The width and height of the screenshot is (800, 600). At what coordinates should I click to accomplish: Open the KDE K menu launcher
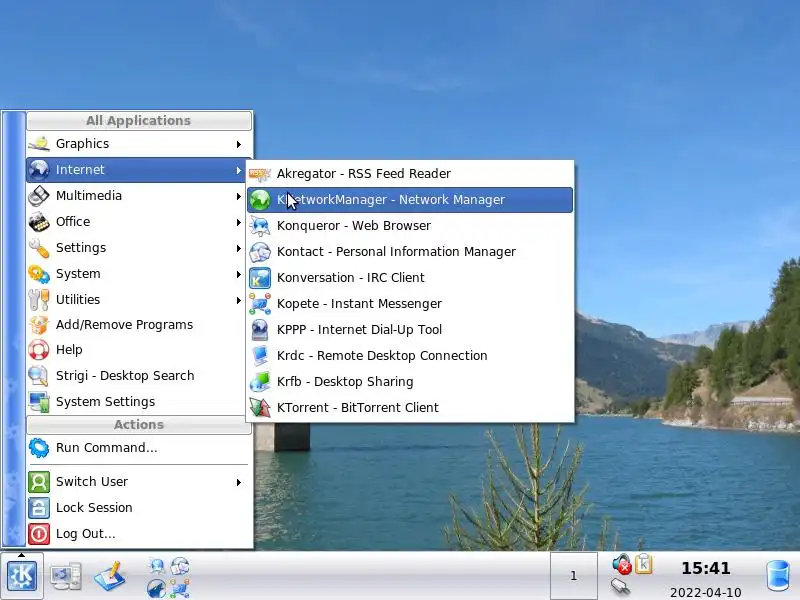click(x=21, y=576)
